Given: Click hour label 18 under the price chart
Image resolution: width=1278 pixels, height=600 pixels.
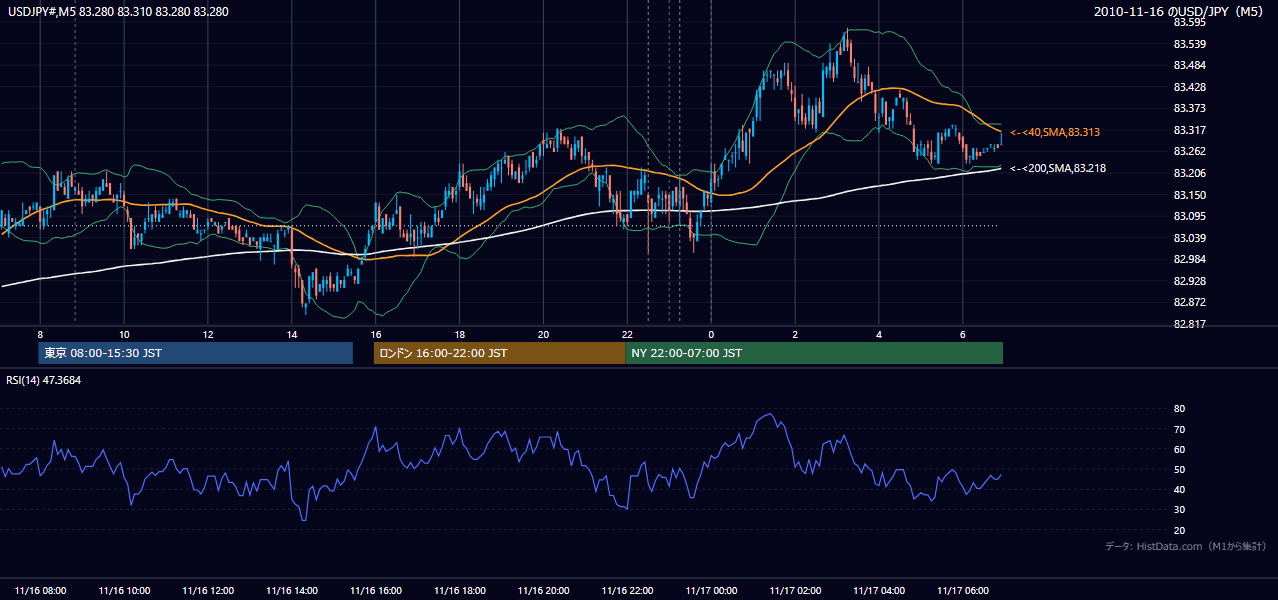Looking at the screenshot, I should click(x=460, y=333).
